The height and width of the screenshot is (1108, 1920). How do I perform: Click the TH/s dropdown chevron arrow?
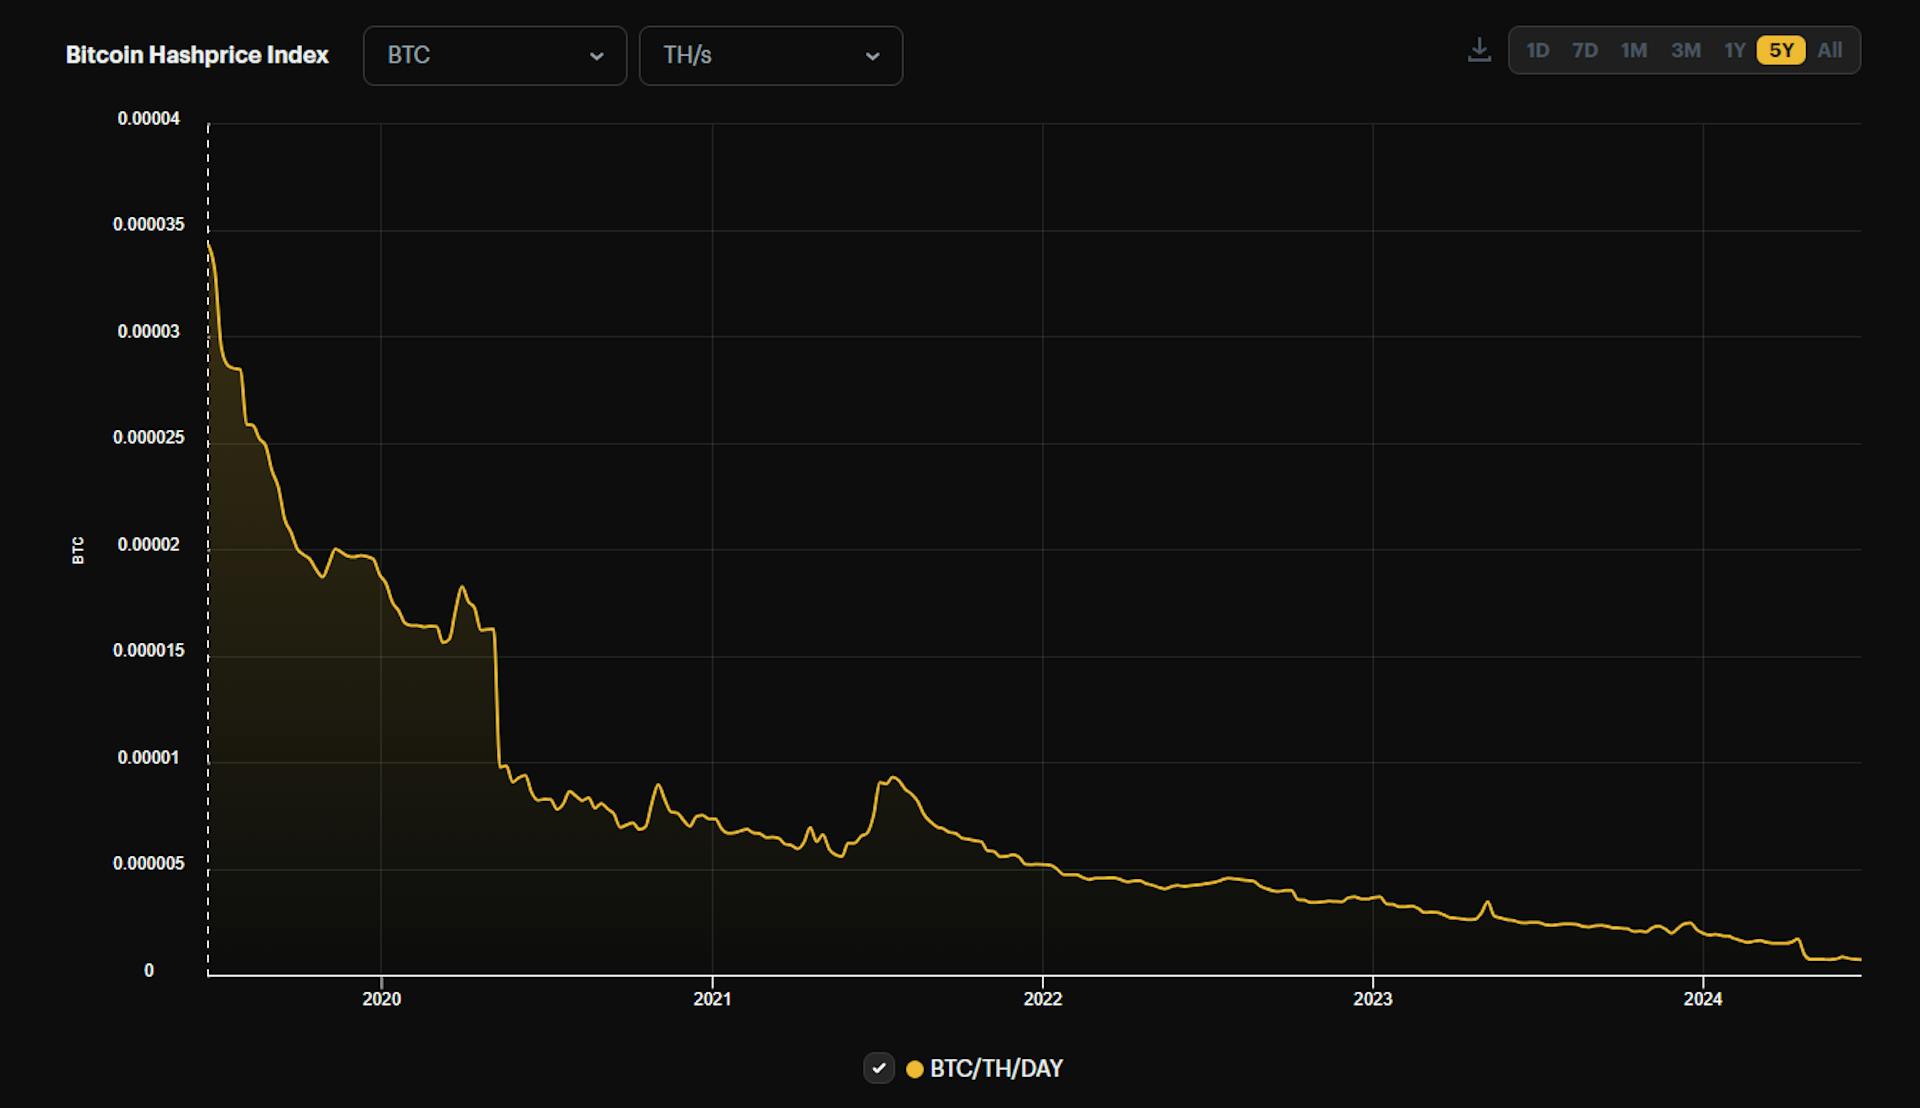(x=872, y=56)
